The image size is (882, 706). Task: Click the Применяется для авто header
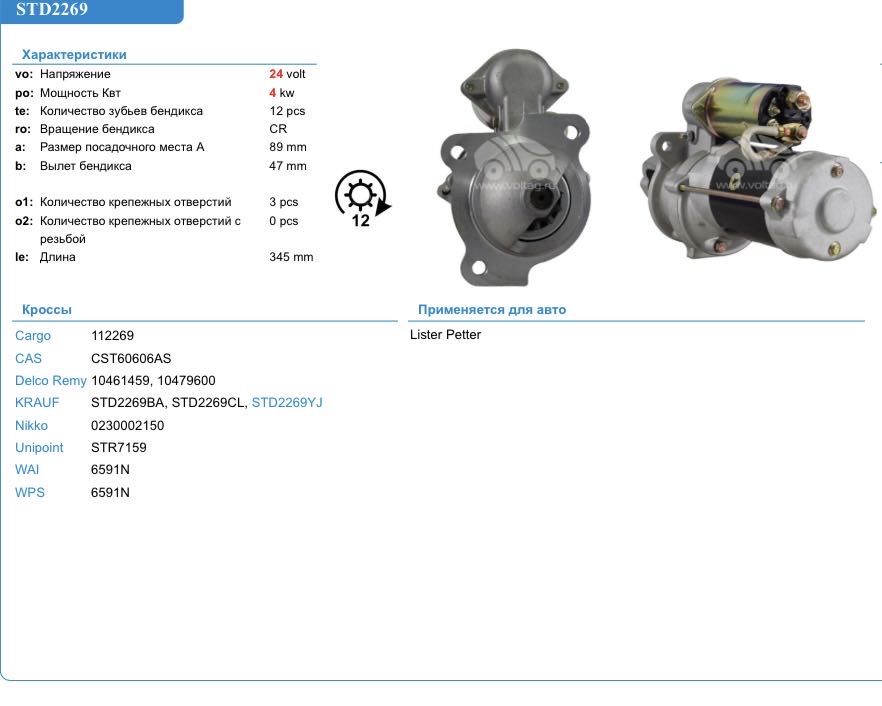coord(492,310)
